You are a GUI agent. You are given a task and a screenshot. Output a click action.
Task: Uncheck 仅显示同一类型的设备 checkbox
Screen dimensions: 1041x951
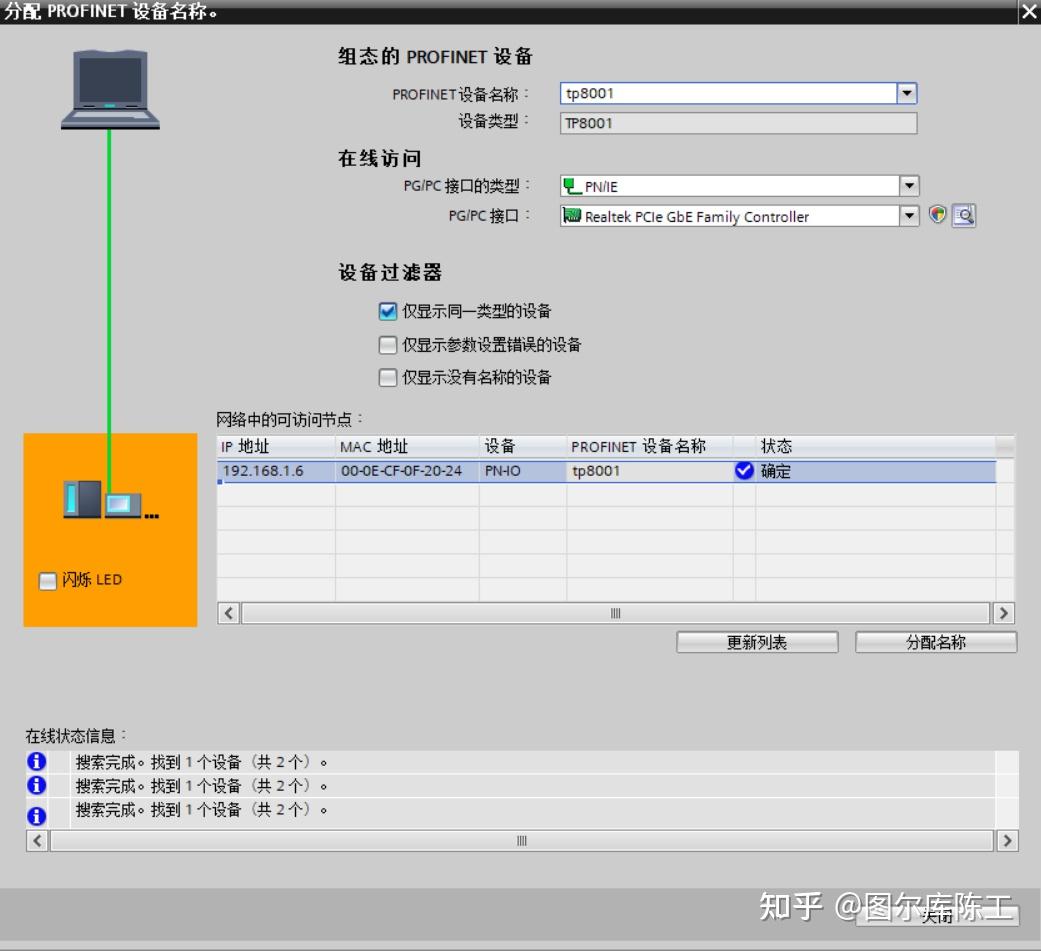point(388,311)
